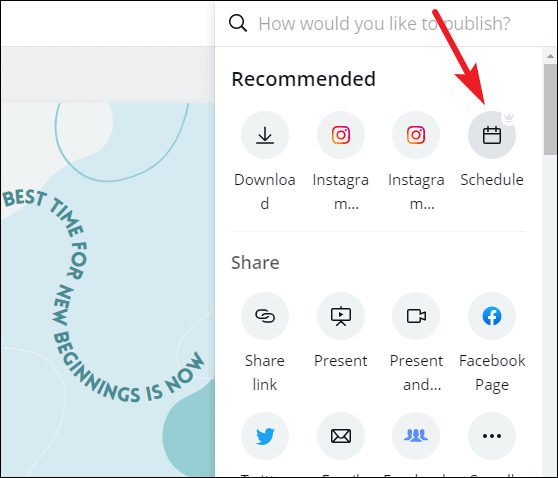Image resolution: width=558 pixels, height=478 pixels.
Task: Publish to Facebook Page
Action: tap(492, 316)
